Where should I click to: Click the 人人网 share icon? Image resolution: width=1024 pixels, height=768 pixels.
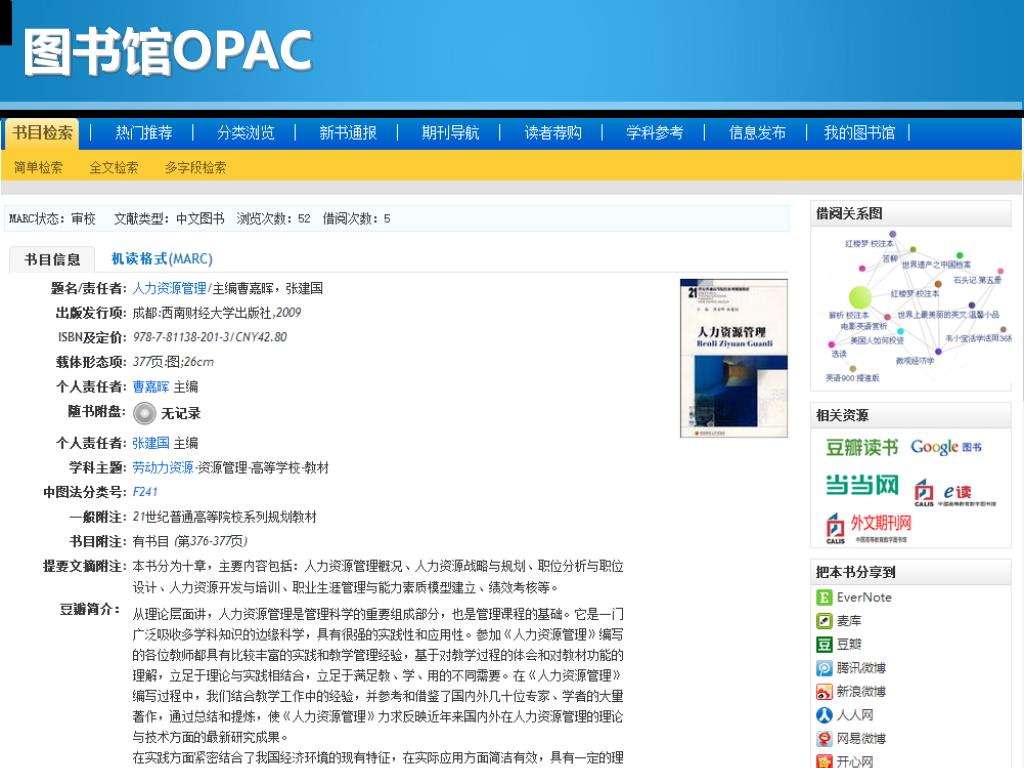[x=824, y=715]
